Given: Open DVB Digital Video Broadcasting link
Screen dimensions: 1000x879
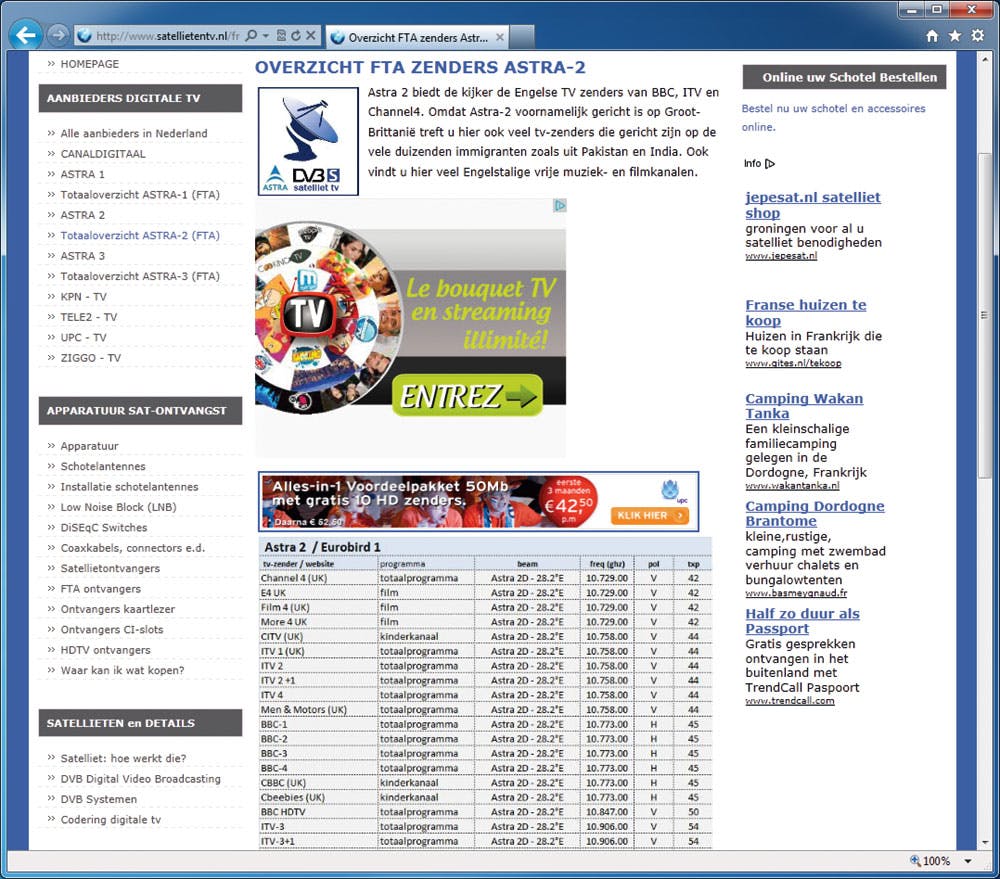Looking at the screenshot, I should [x=140, y=779].
